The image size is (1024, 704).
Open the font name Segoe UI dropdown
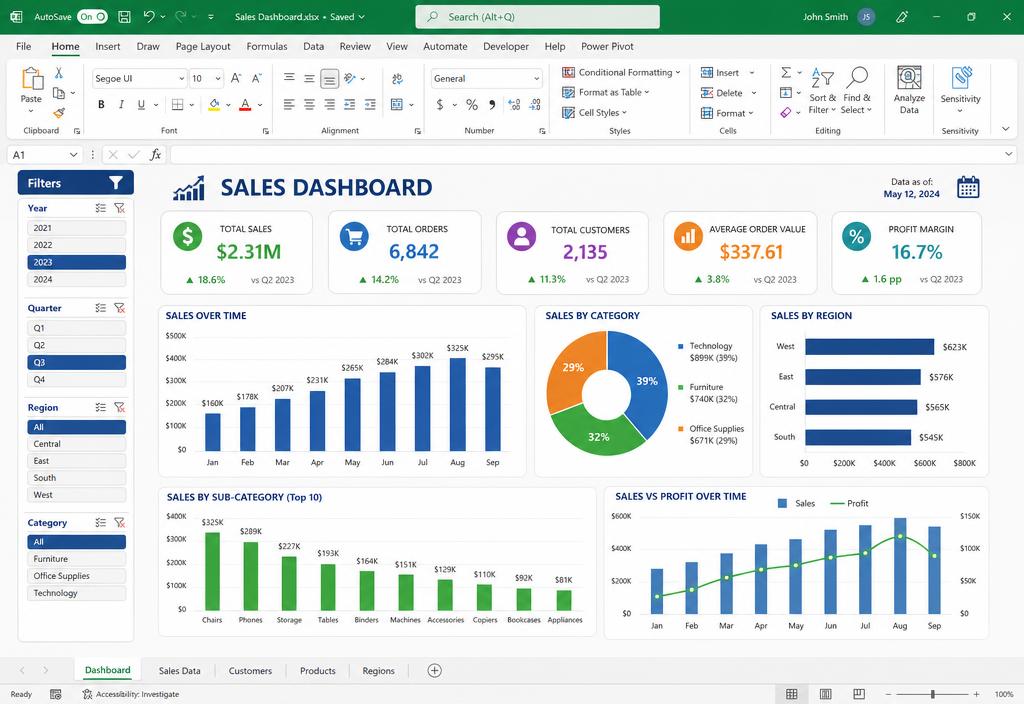pos(182,78)
